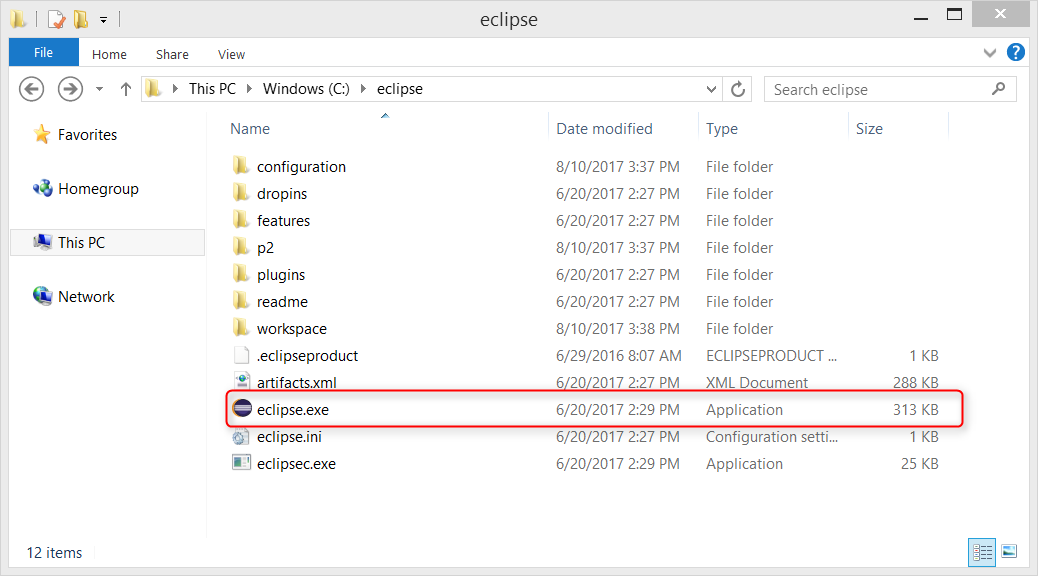
Task: Select This PC in the navigation pane
Action: 107,242
